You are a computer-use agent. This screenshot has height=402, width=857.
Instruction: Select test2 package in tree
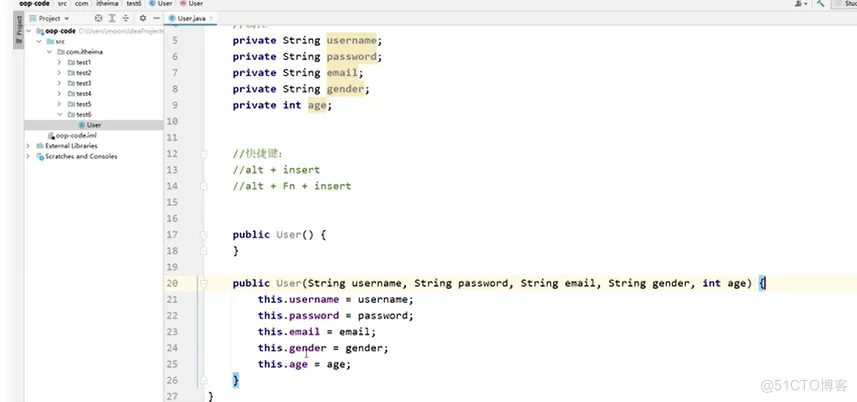83,73
